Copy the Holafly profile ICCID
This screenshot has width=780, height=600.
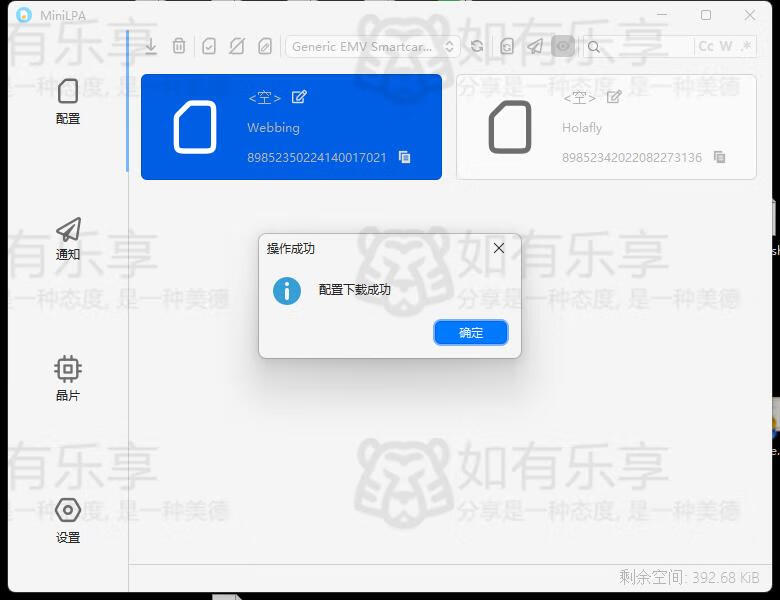click(x=719, y=157)
